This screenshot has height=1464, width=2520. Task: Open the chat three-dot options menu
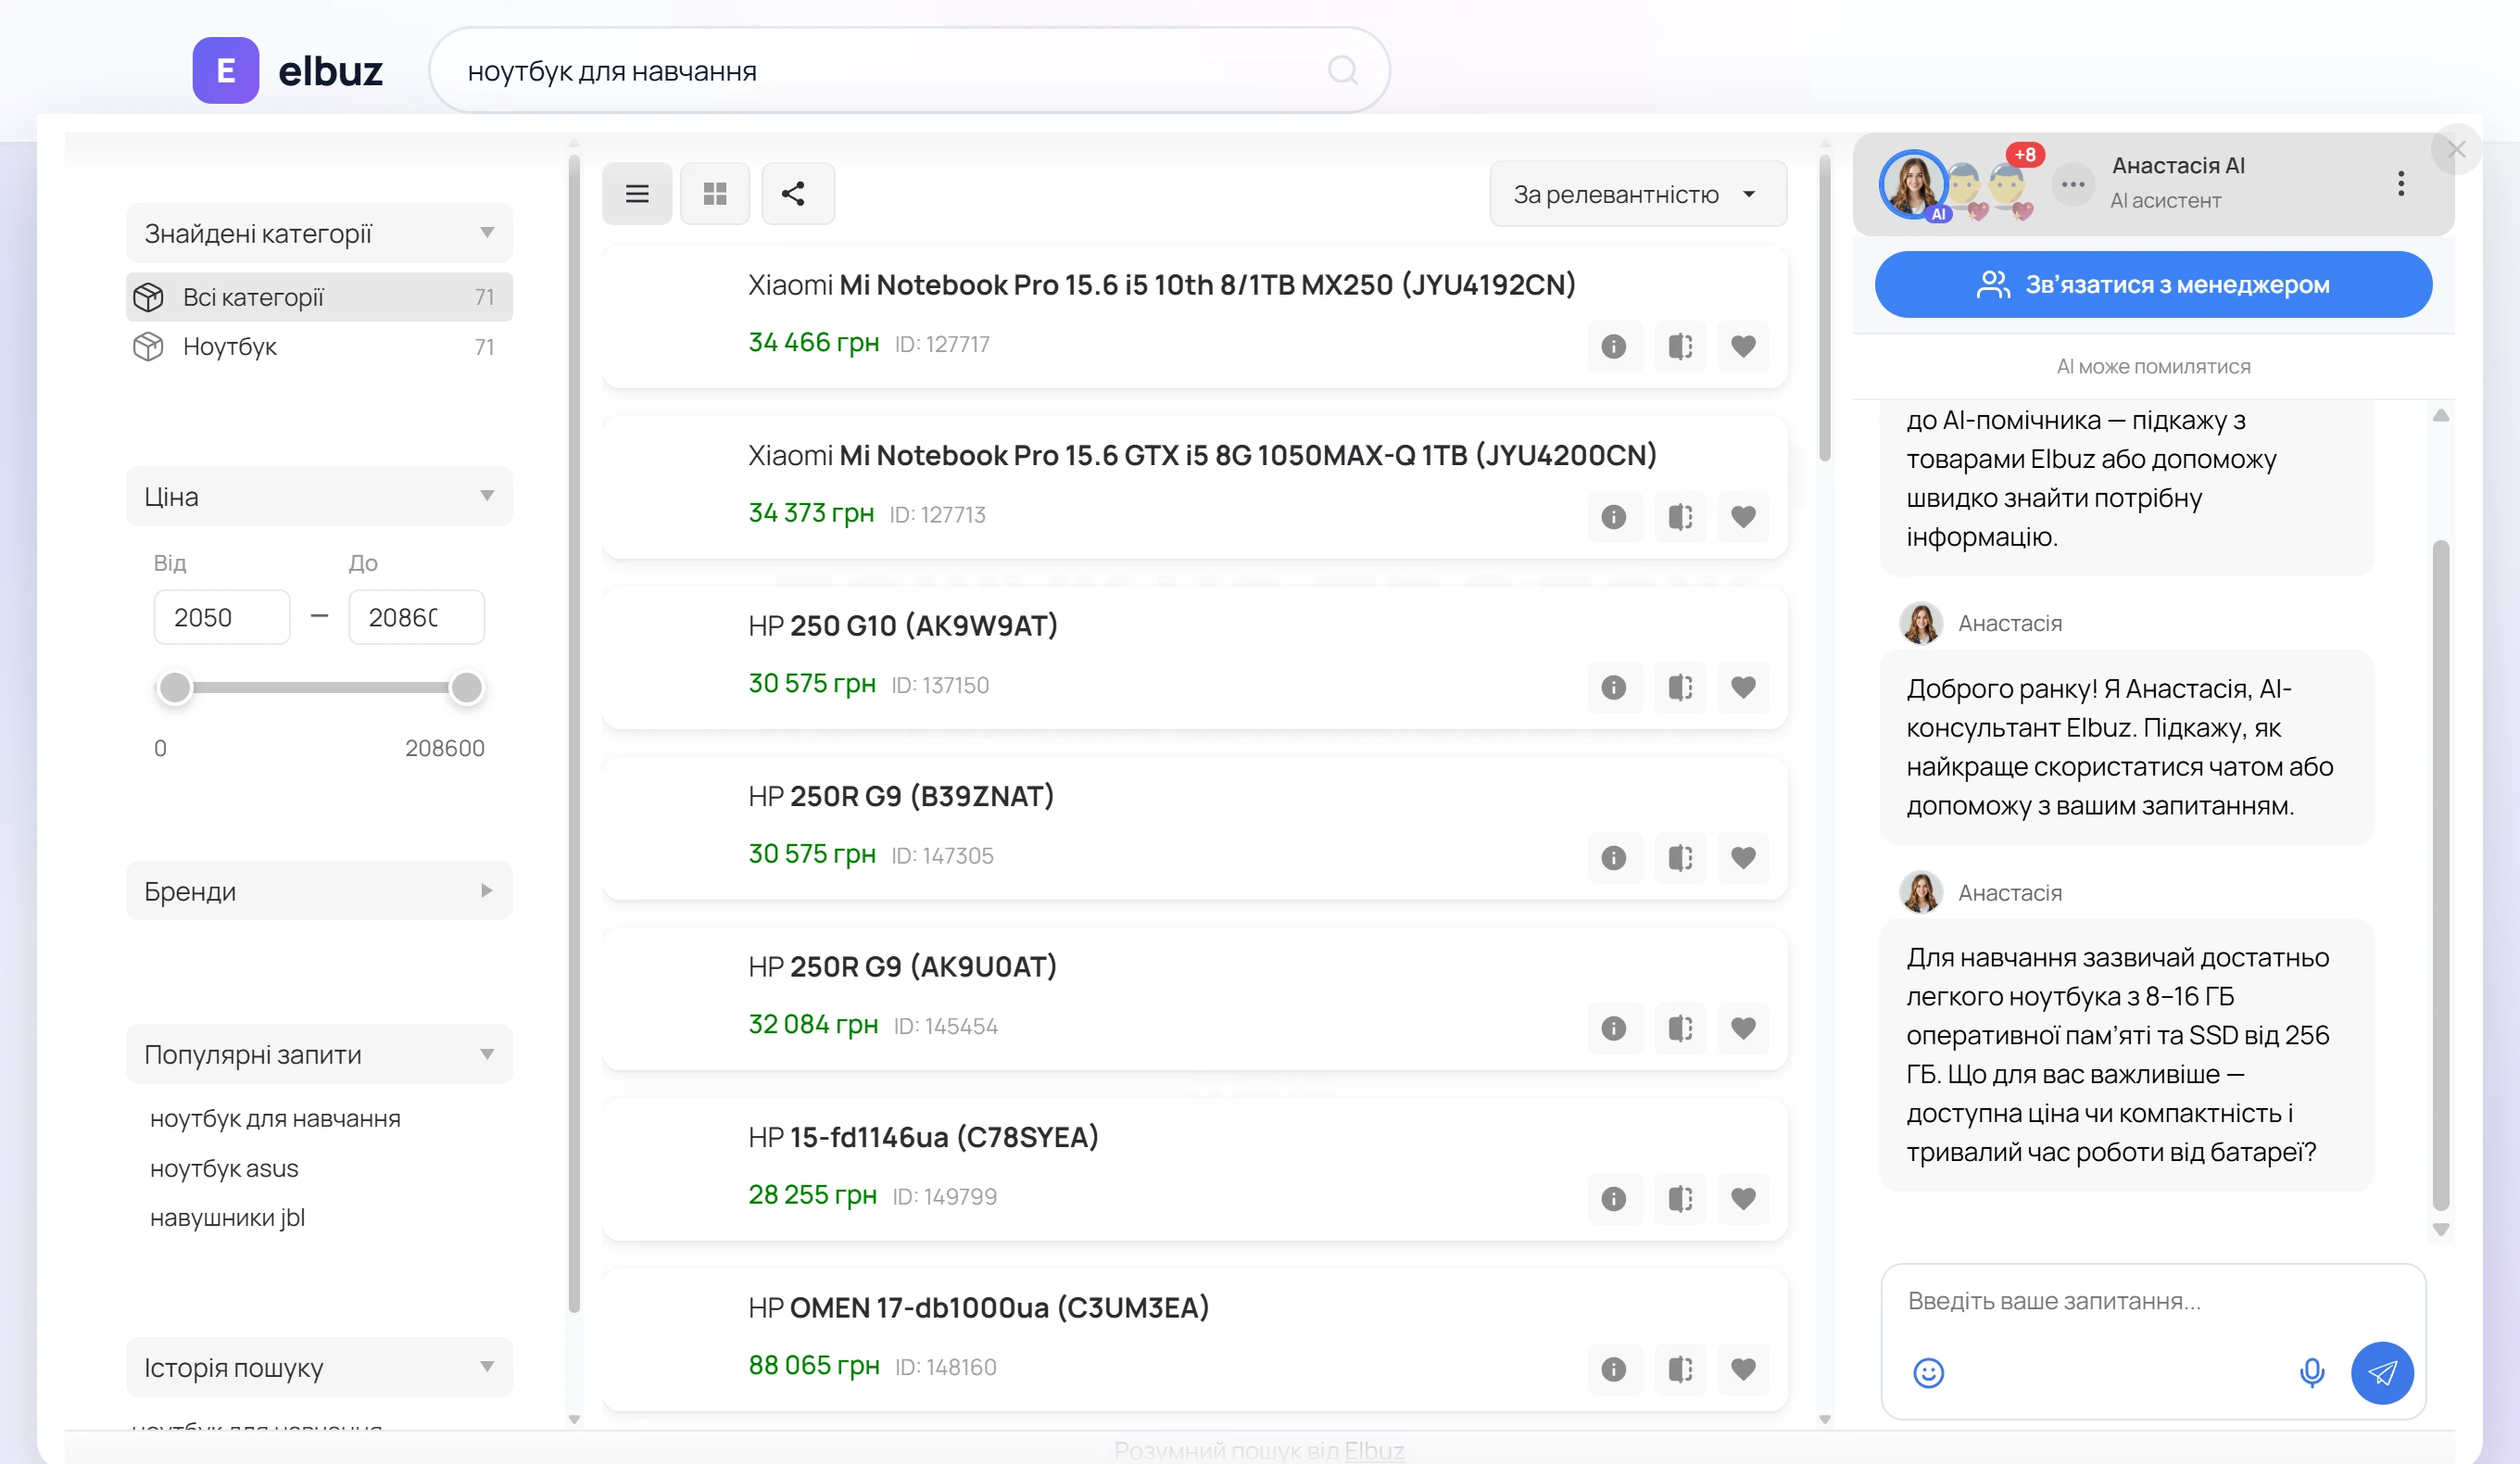(2401, 183)
